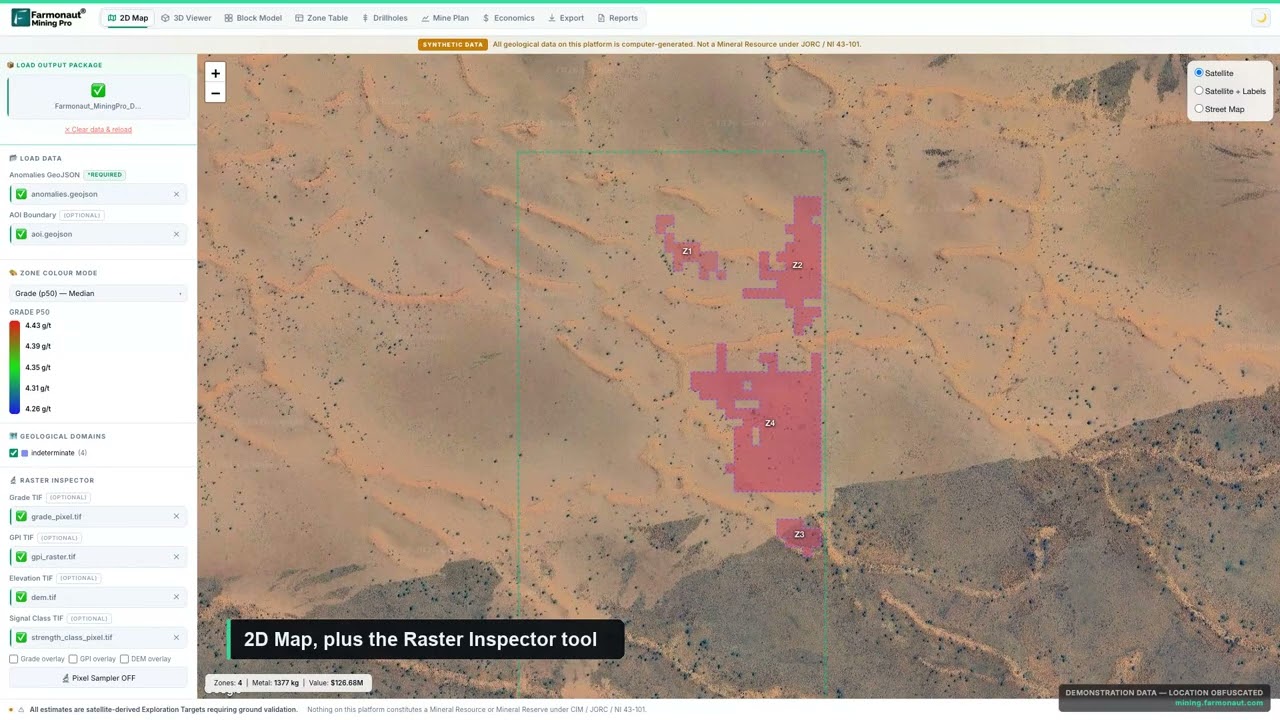
Task: Click the Grade P50 color gradient legend
Action: [14, 367]
